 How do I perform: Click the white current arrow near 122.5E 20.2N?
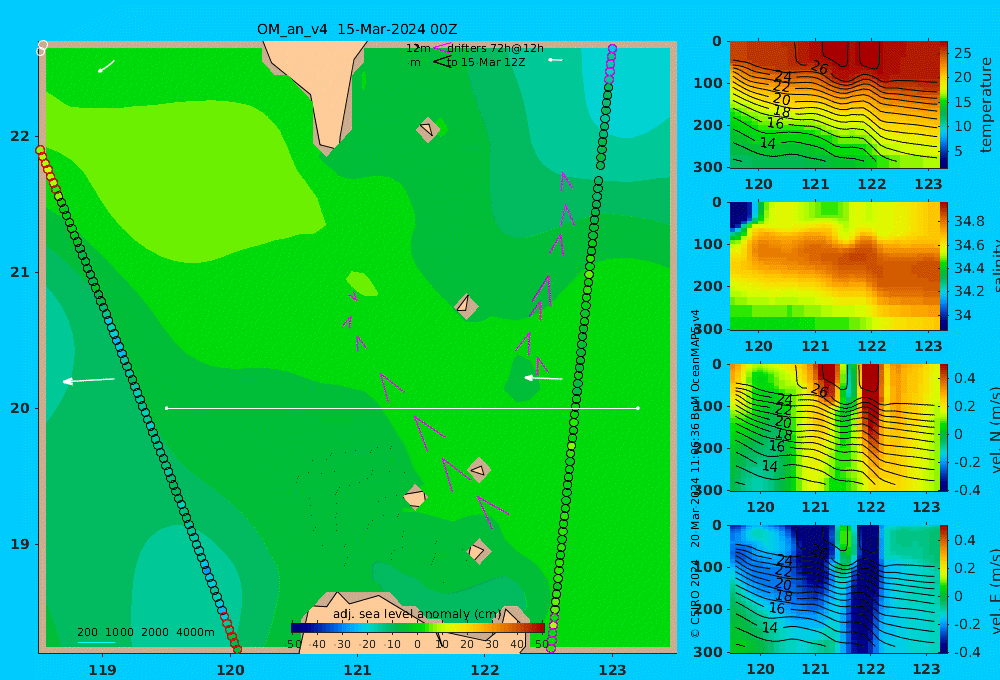[543, 378]
